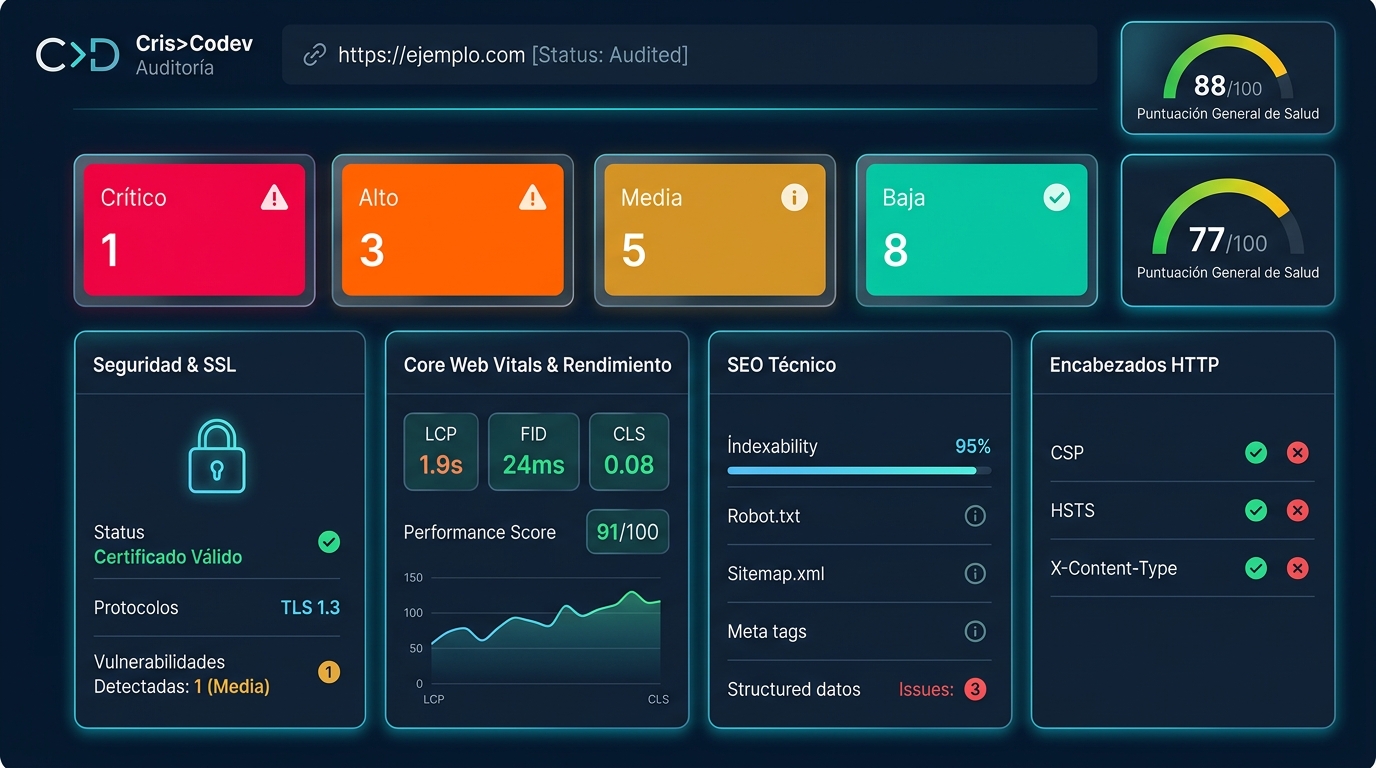
Task: Select the CLS 0.08 metric tile
Action: tap(629, 452)
